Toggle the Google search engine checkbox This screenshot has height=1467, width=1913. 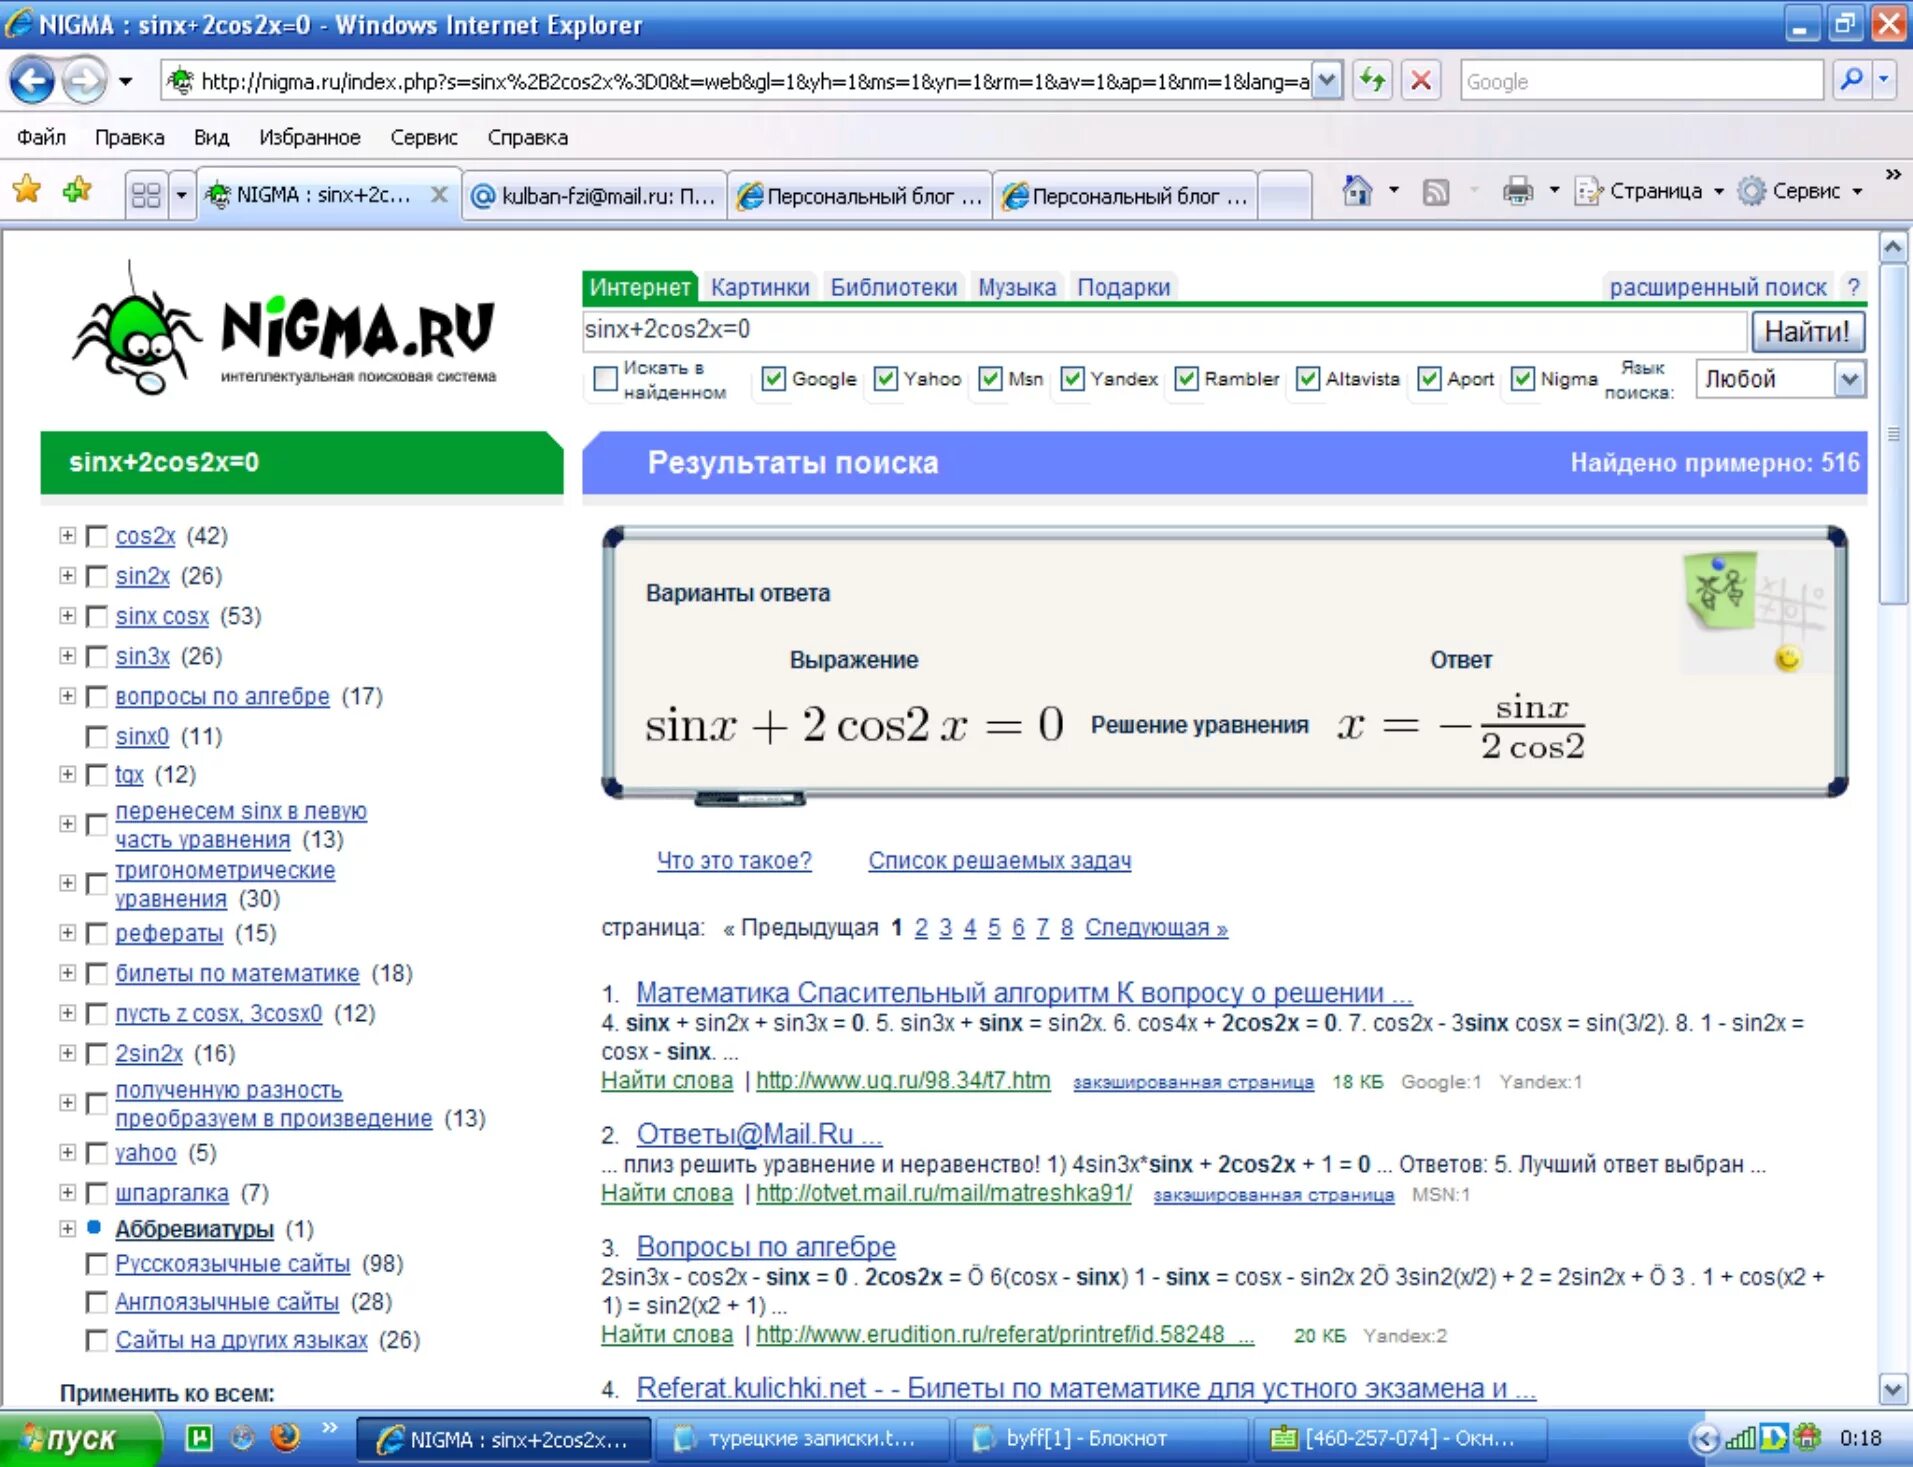773,378
